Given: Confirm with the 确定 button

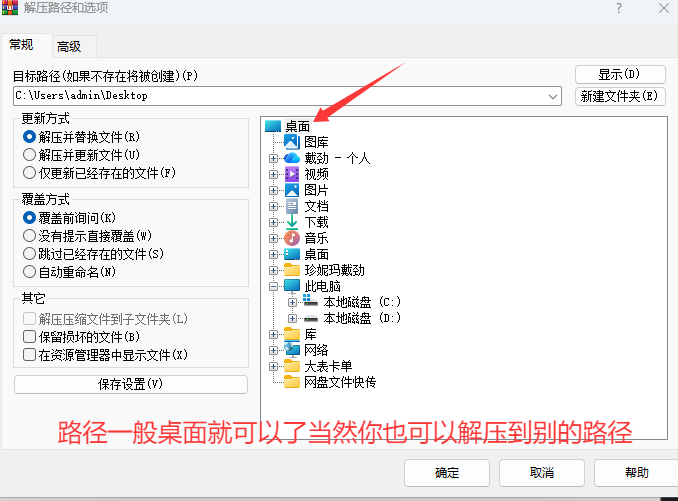Looking at the screenshot, I should click(447, 472).
